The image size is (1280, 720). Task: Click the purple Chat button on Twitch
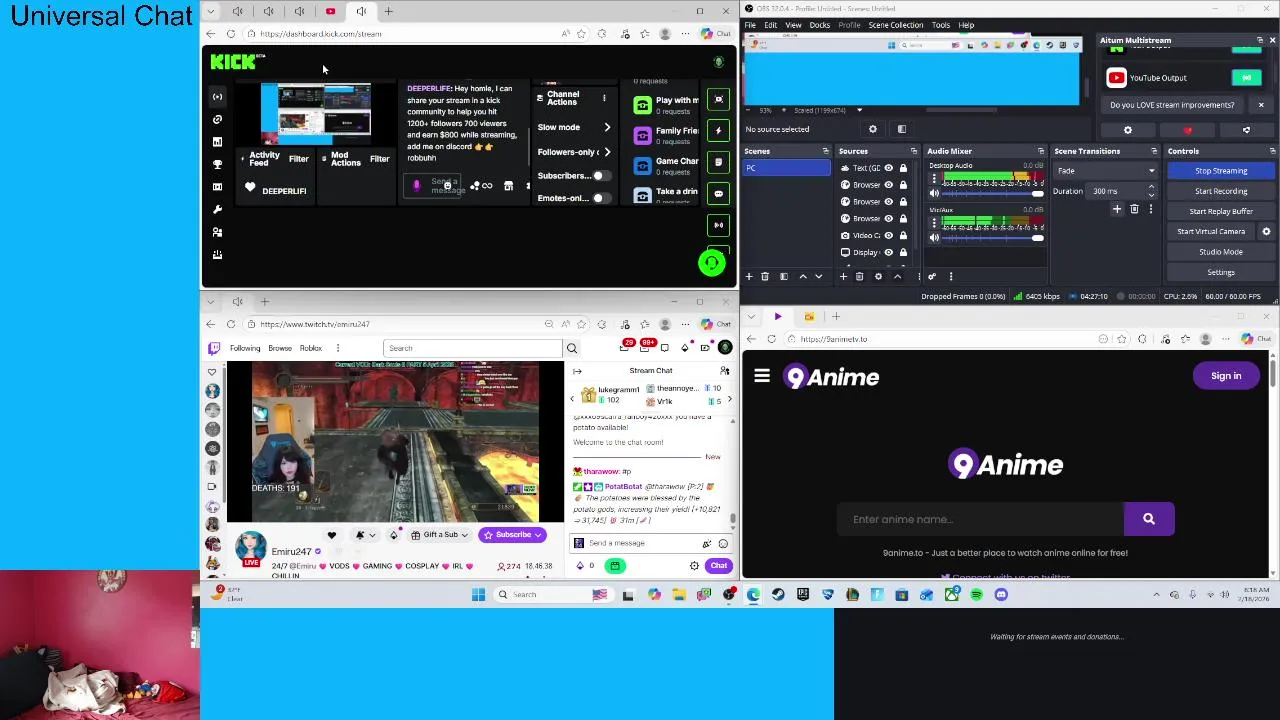pos(719,566)
